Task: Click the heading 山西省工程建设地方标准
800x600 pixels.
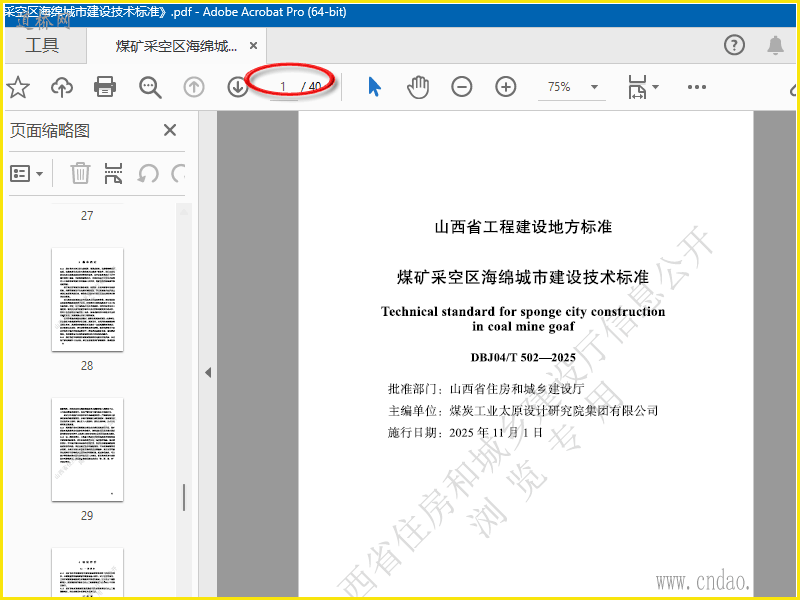Action: point(523,227)
